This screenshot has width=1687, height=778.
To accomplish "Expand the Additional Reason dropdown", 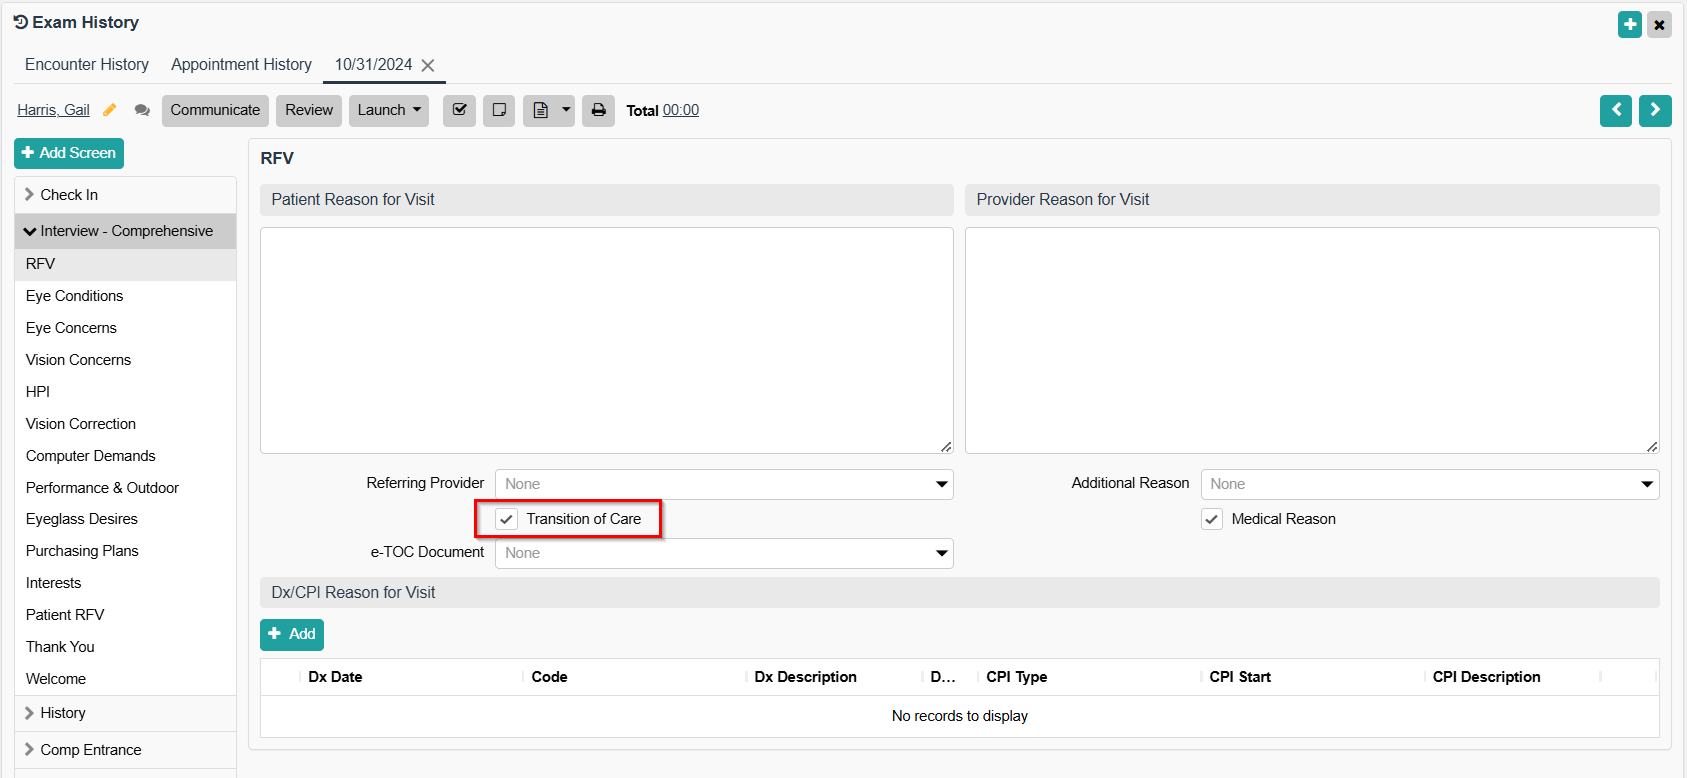I will [x=1429, y=484].
